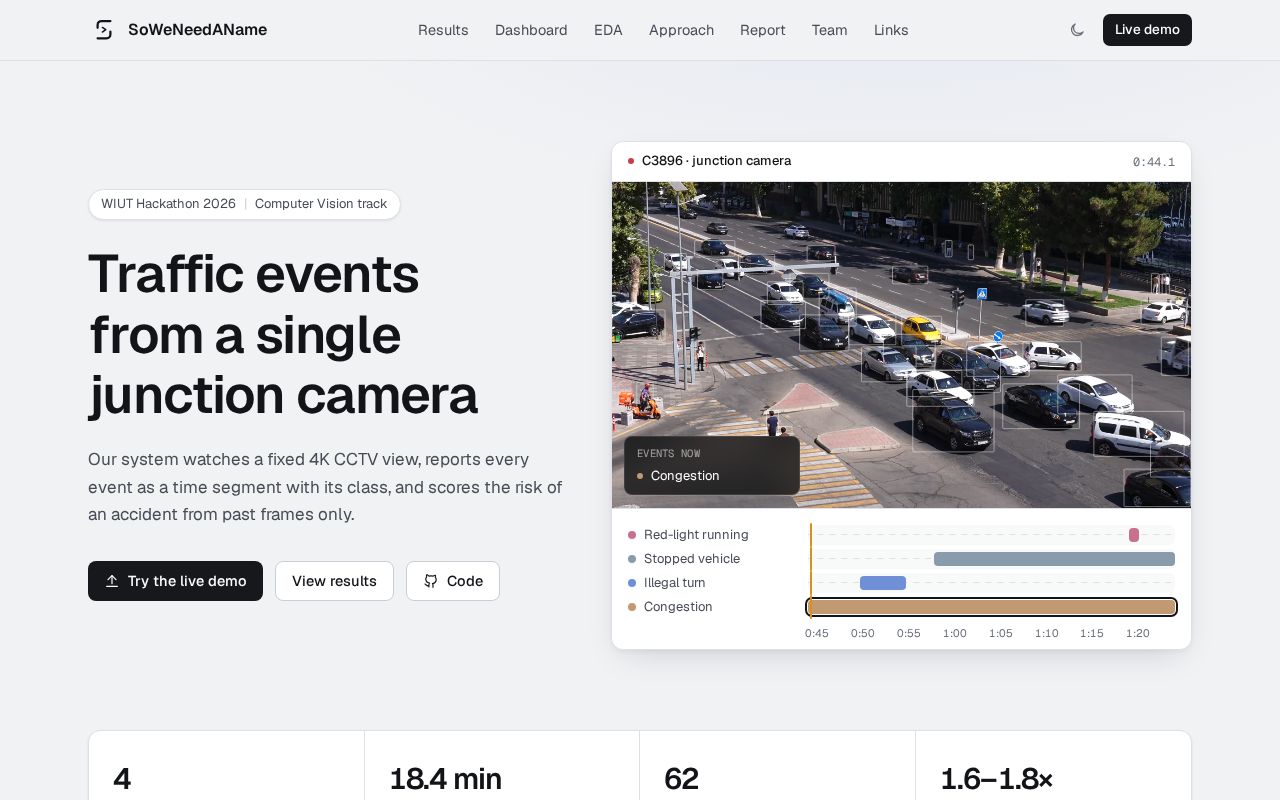The width and height of the screenshot is (1280, 800).
Task: Click the blue illegal turn timeline segment
Action: [883, 583]
